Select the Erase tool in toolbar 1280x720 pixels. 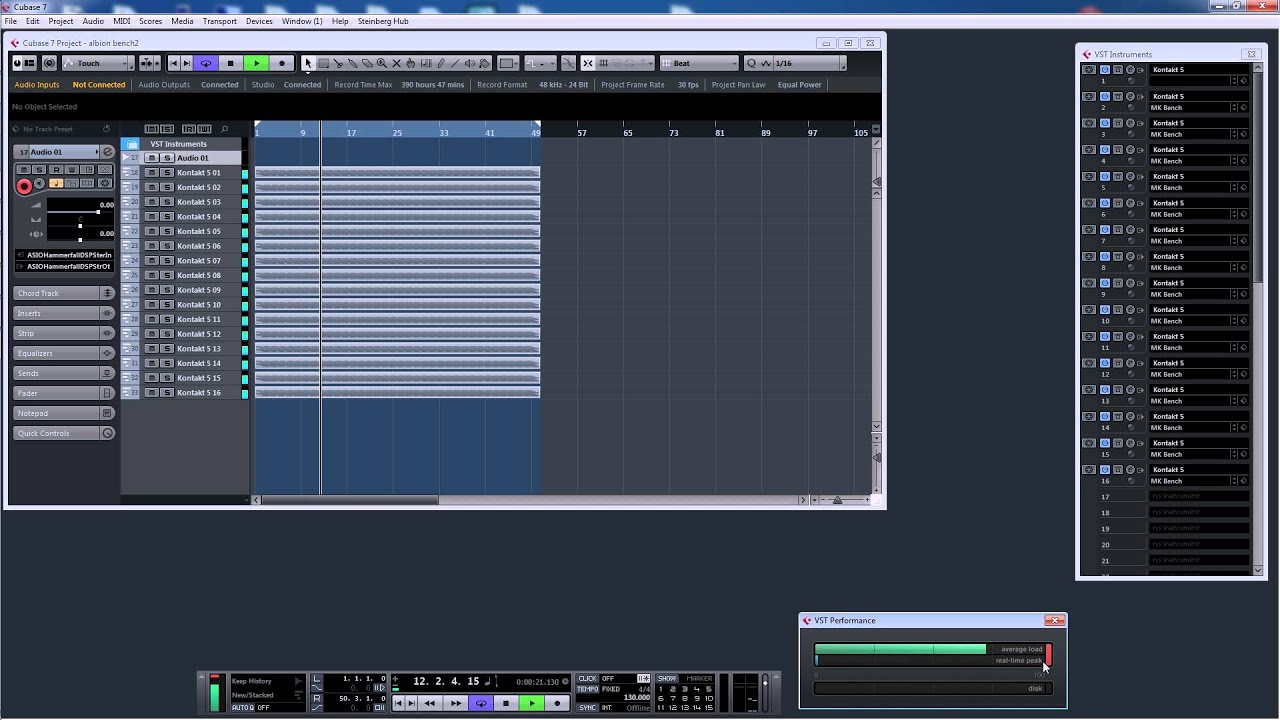(x=367, y=63)
